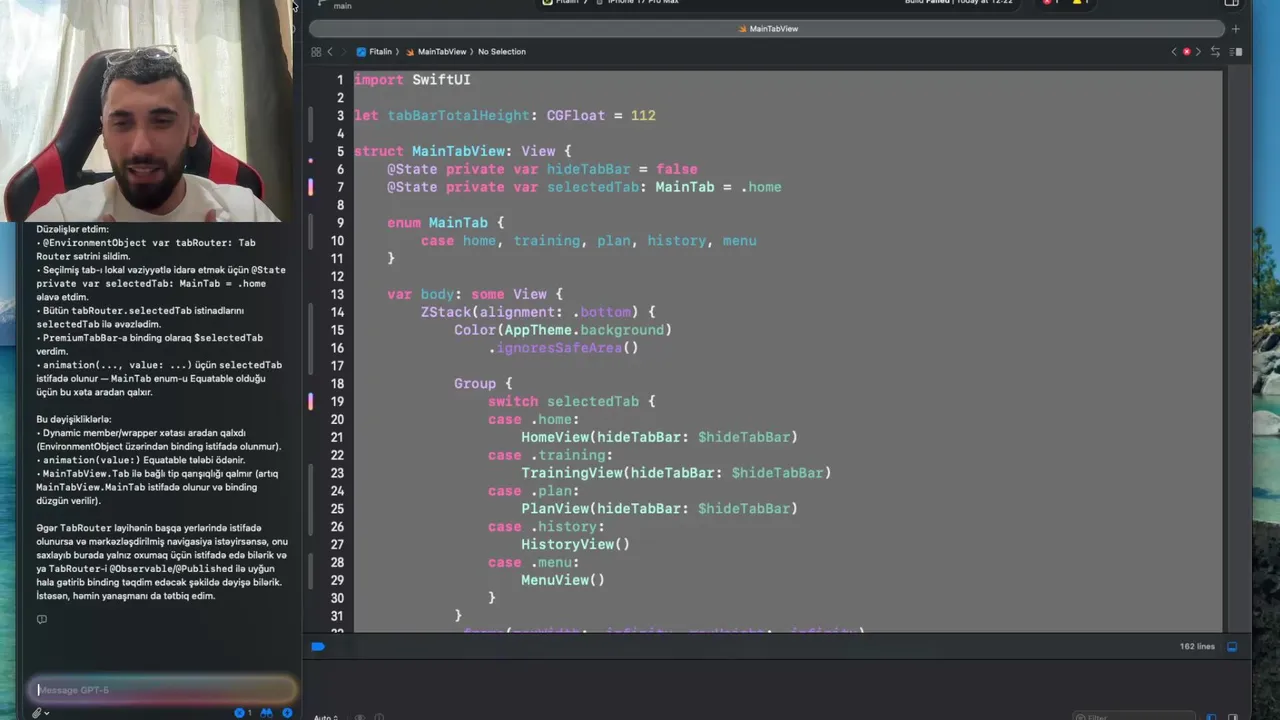Click the 162 lines status text
This screenshot has width=1280, height=720.
click(1197, 647)
